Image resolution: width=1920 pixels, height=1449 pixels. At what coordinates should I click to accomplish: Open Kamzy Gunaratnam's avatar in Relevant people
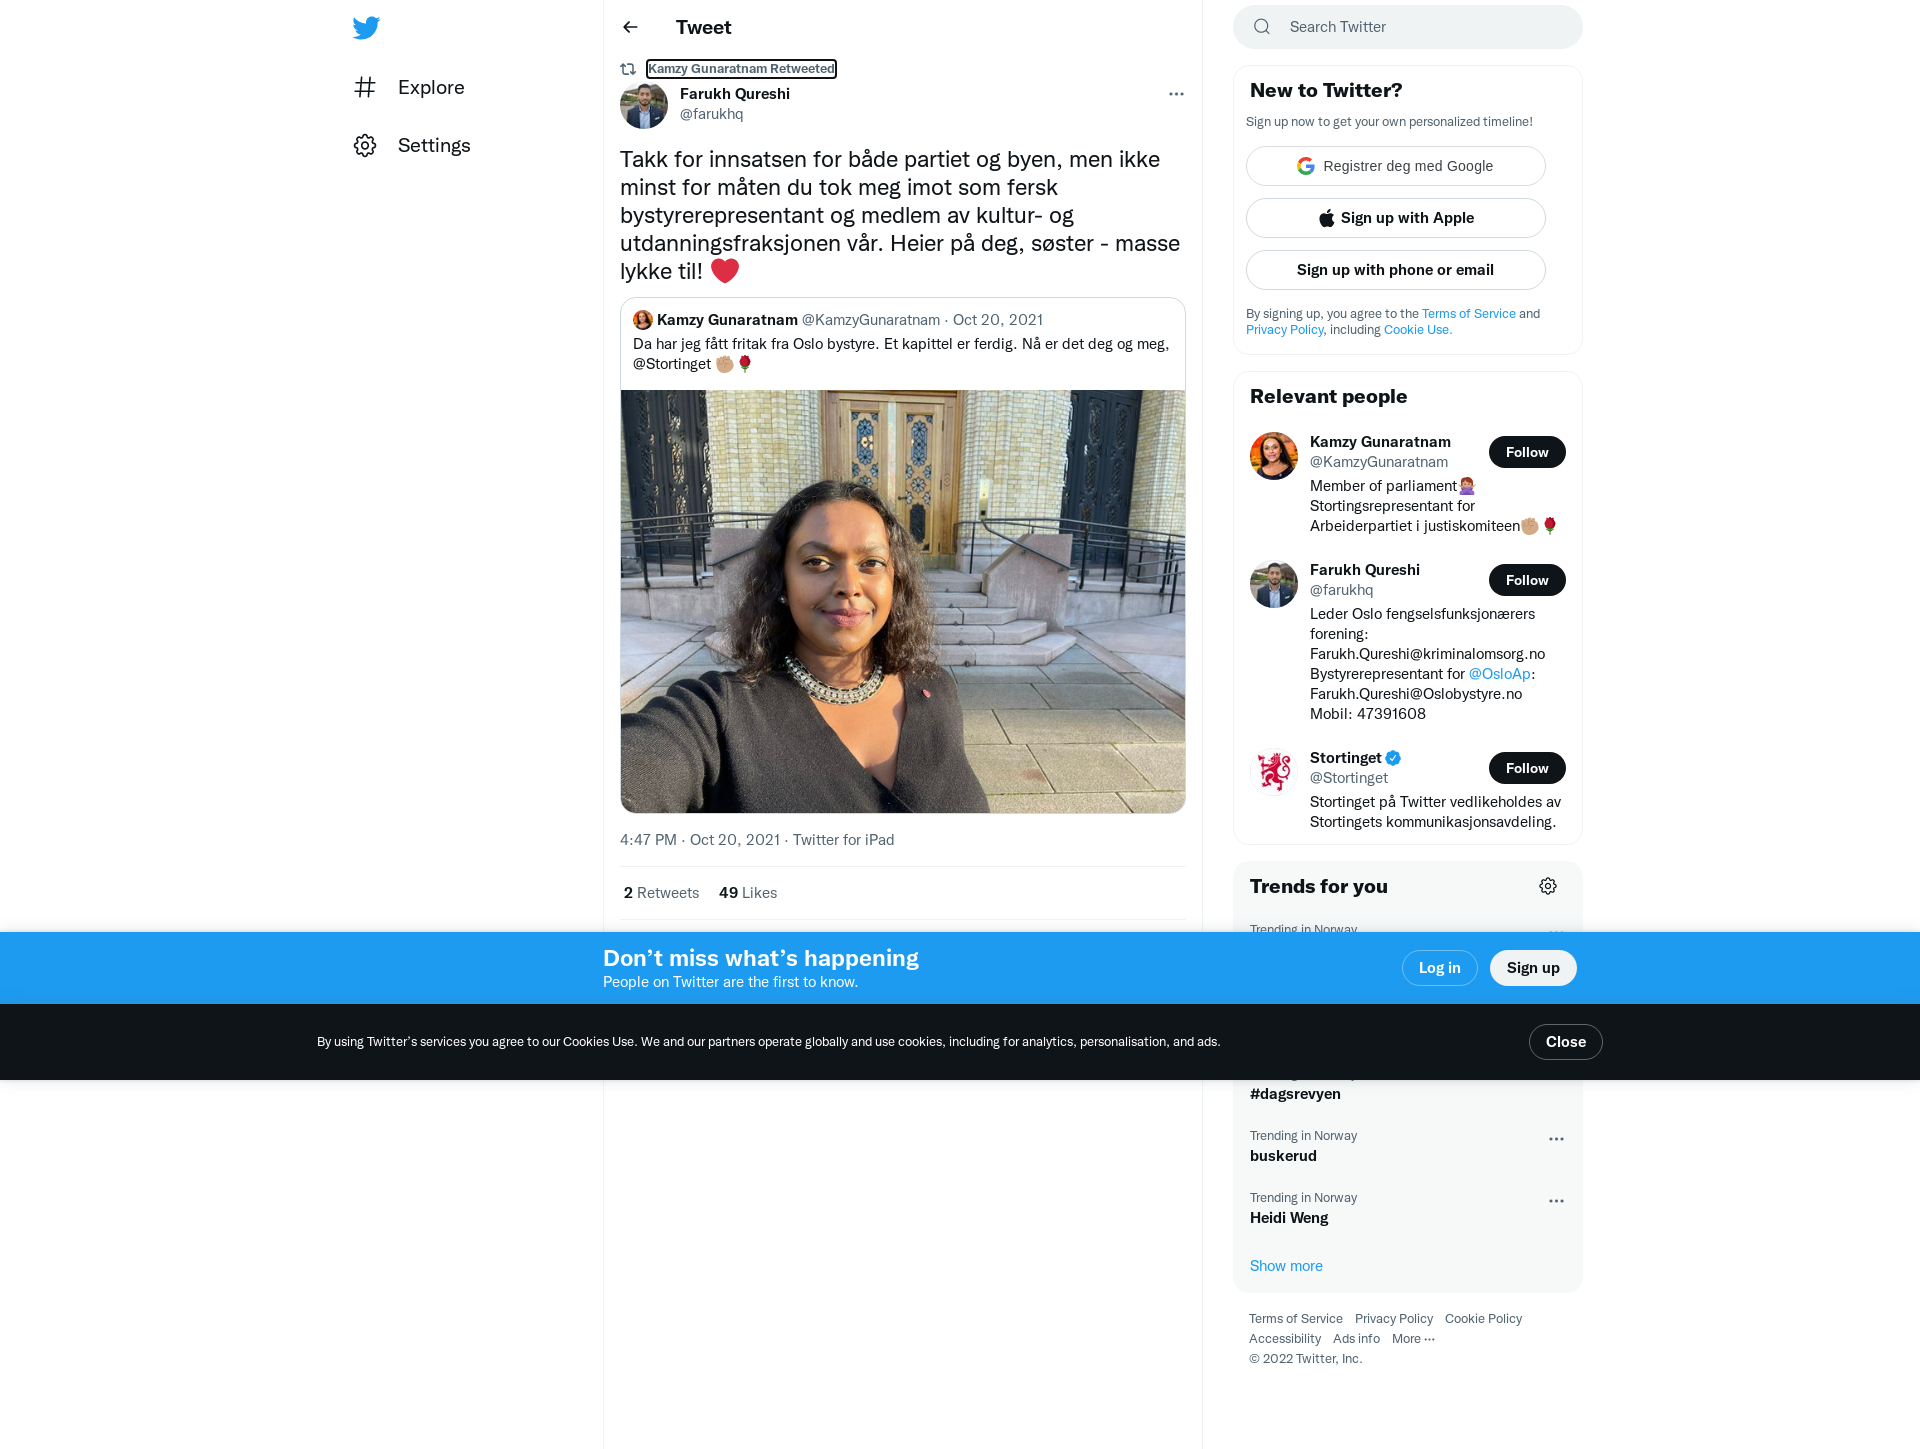1274,456
